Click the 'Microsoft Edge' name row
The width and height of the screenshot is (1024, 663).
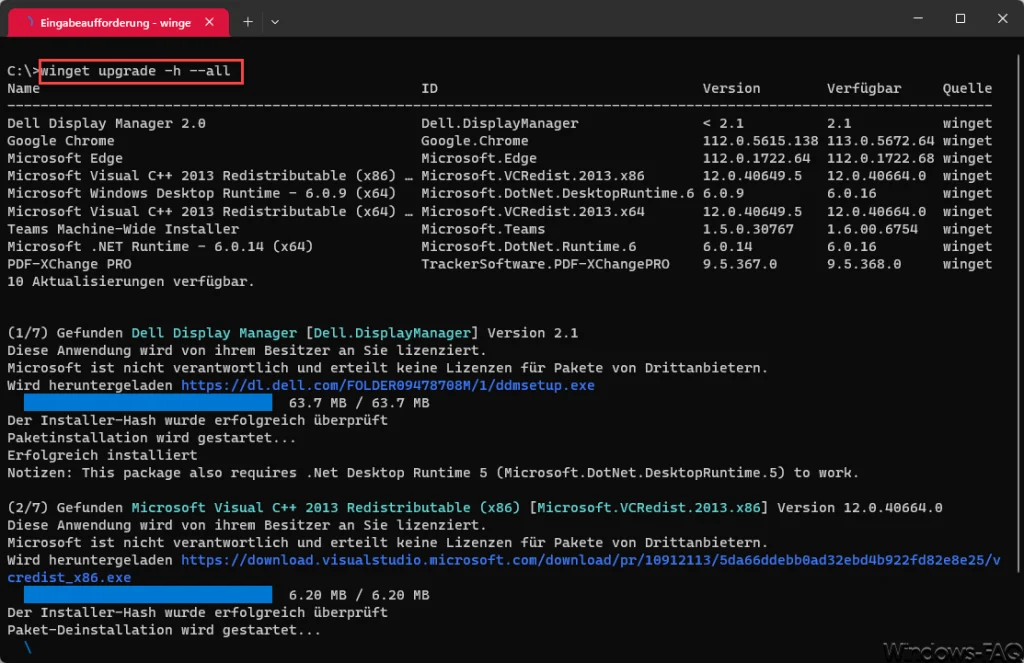click(x=65, y=159)
